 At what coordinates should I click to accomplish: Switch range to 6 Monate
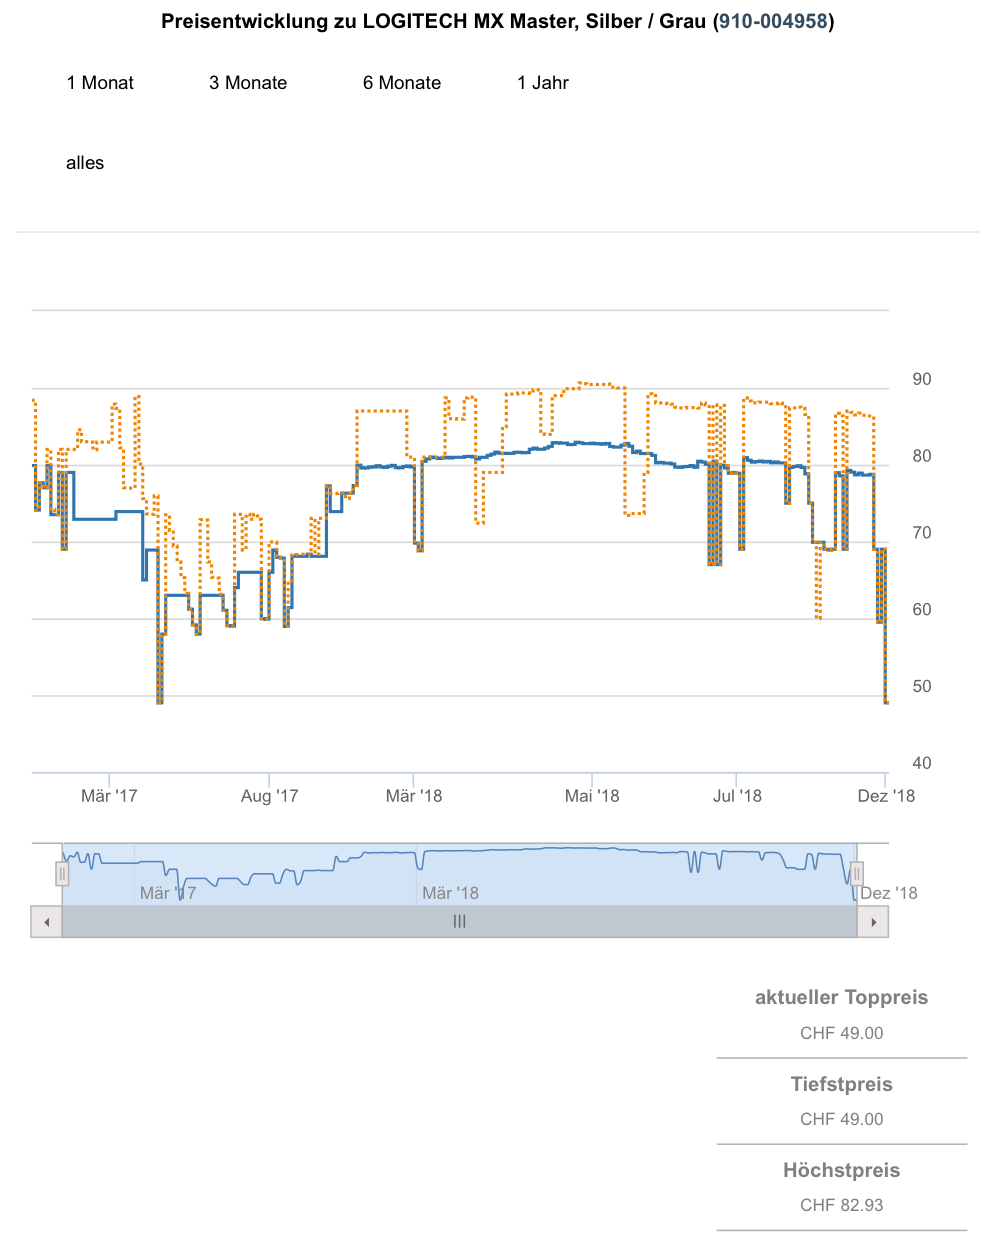point(402,83)
